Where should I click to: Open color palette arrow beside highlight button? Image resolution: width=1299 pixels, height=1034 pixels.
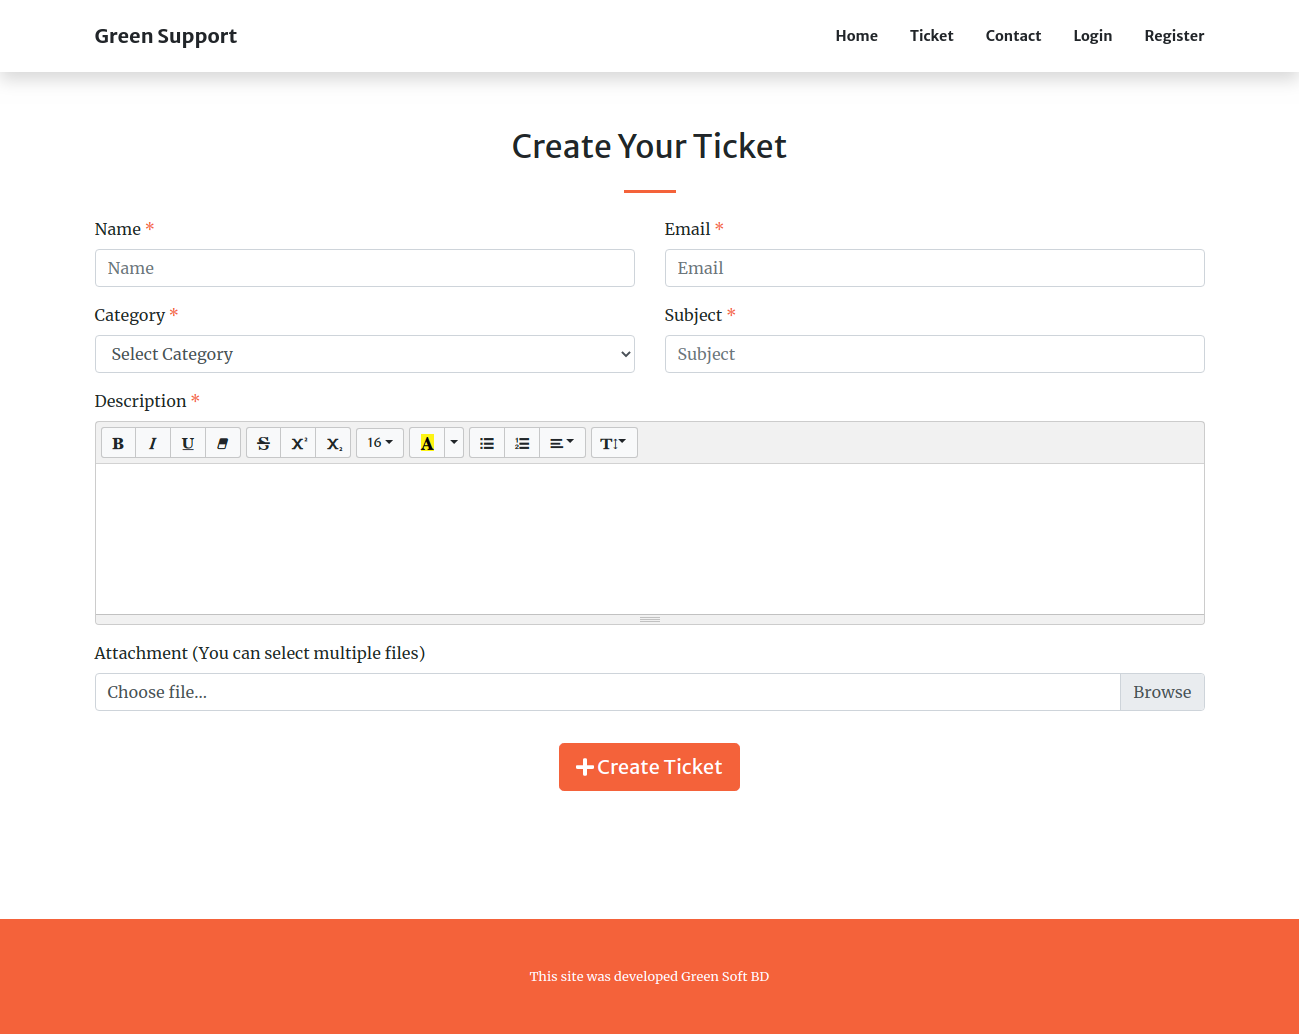[454, 443]
